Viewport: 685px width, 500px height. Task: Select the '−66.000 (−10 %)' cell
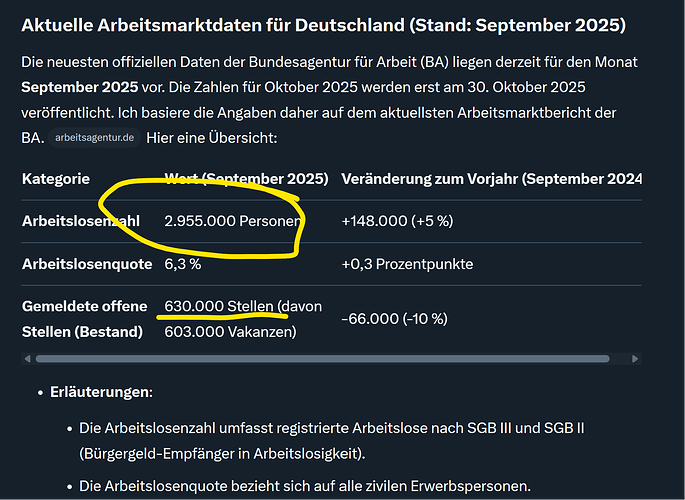tap(394, 318)
